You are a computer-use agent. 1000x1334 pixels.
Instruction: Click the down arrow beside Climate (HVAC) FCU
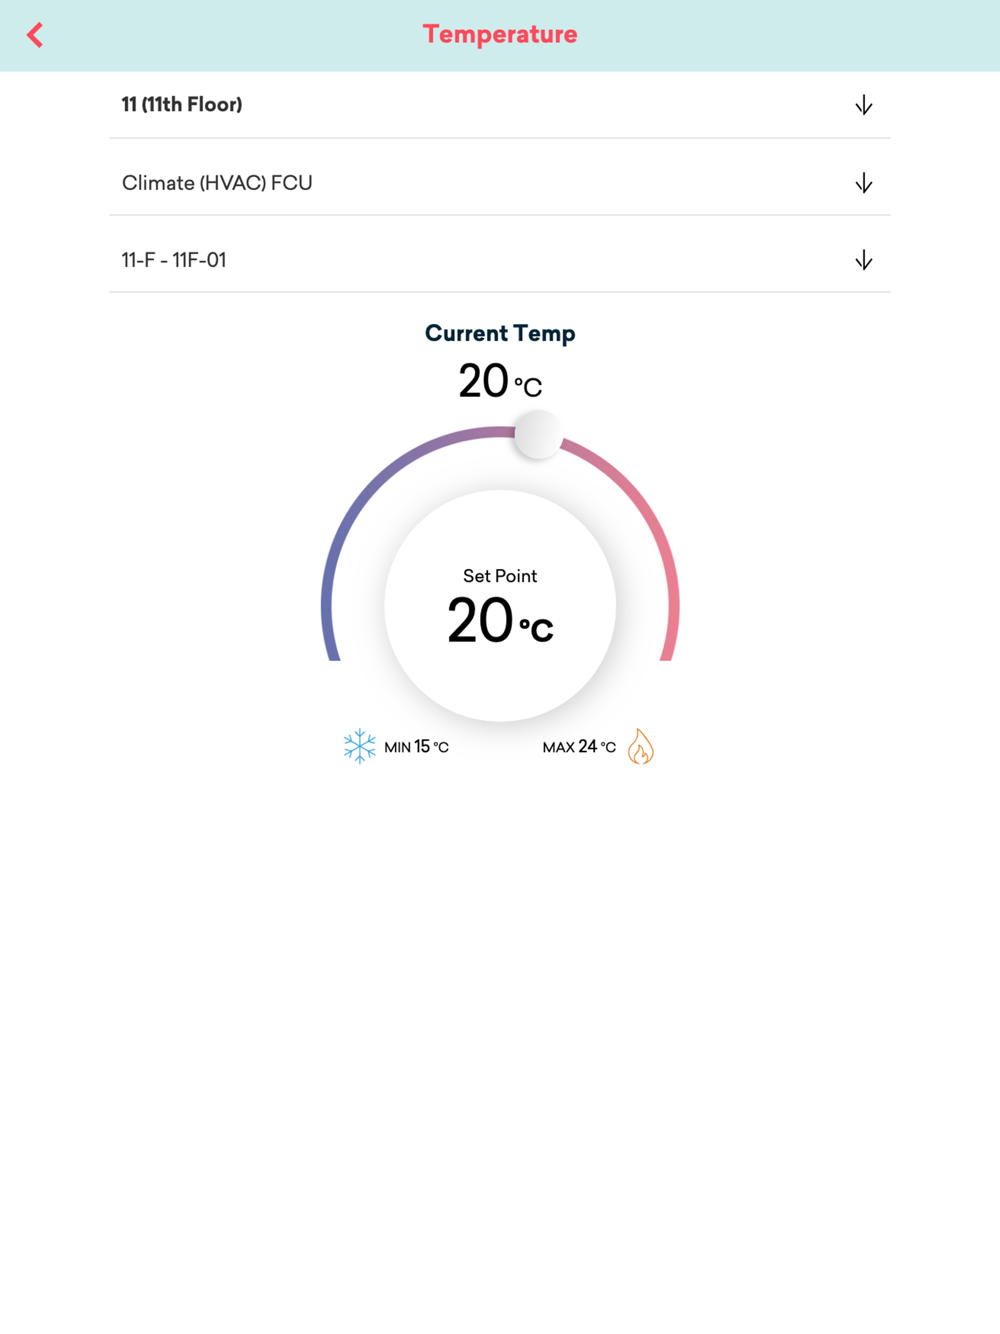(864, 183)
